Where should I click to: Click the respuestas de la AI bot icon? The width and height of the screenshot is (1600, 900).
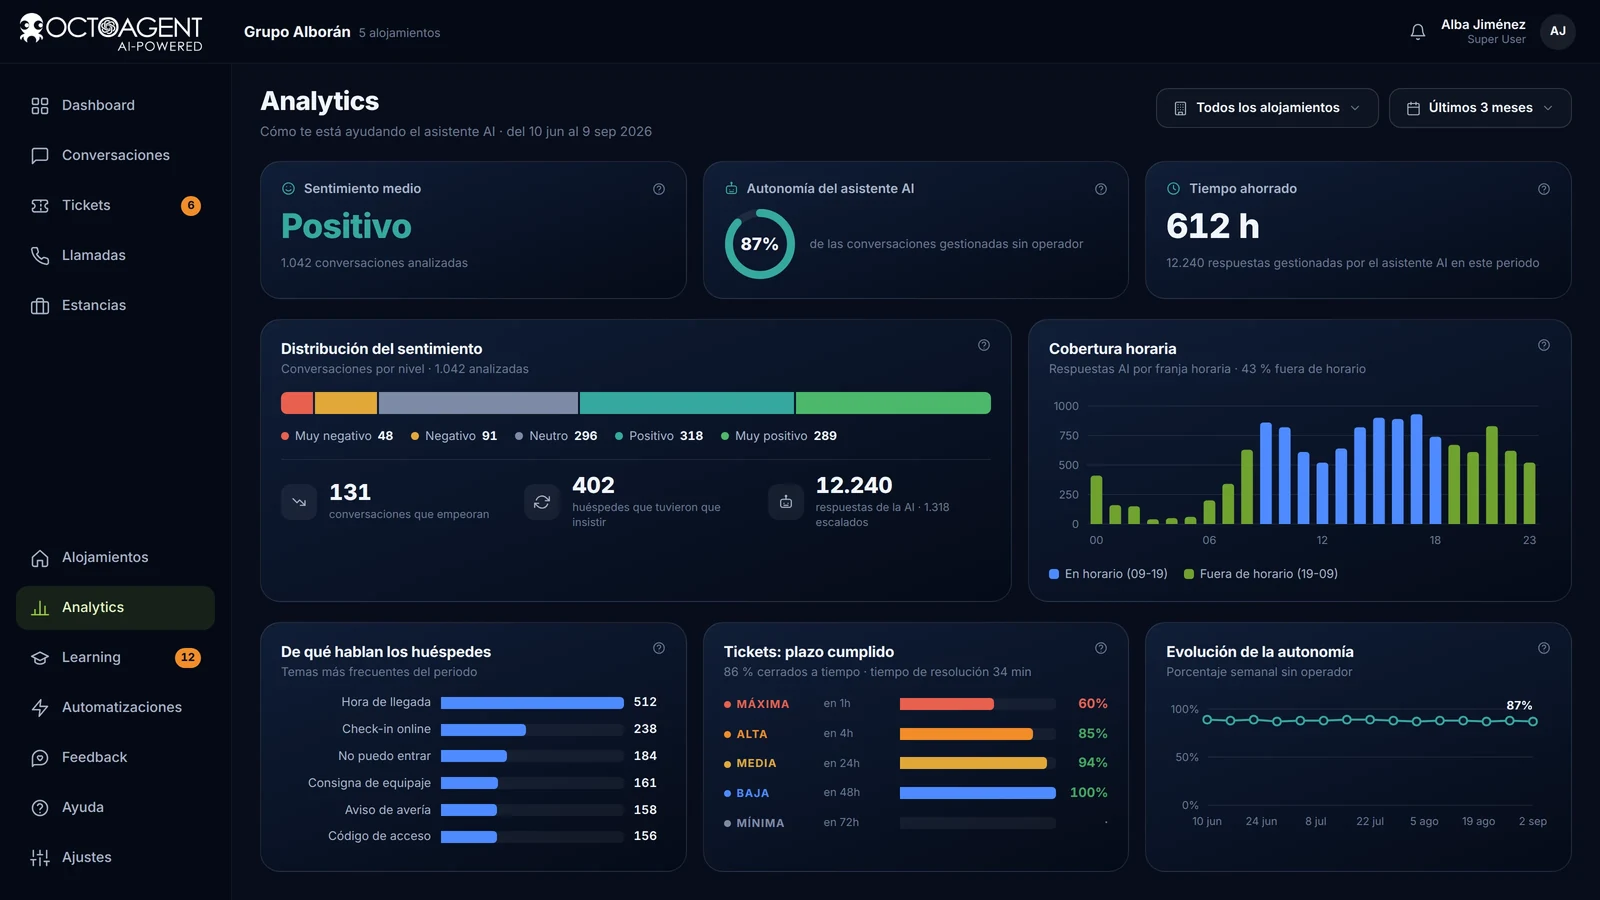pos(786,502)
